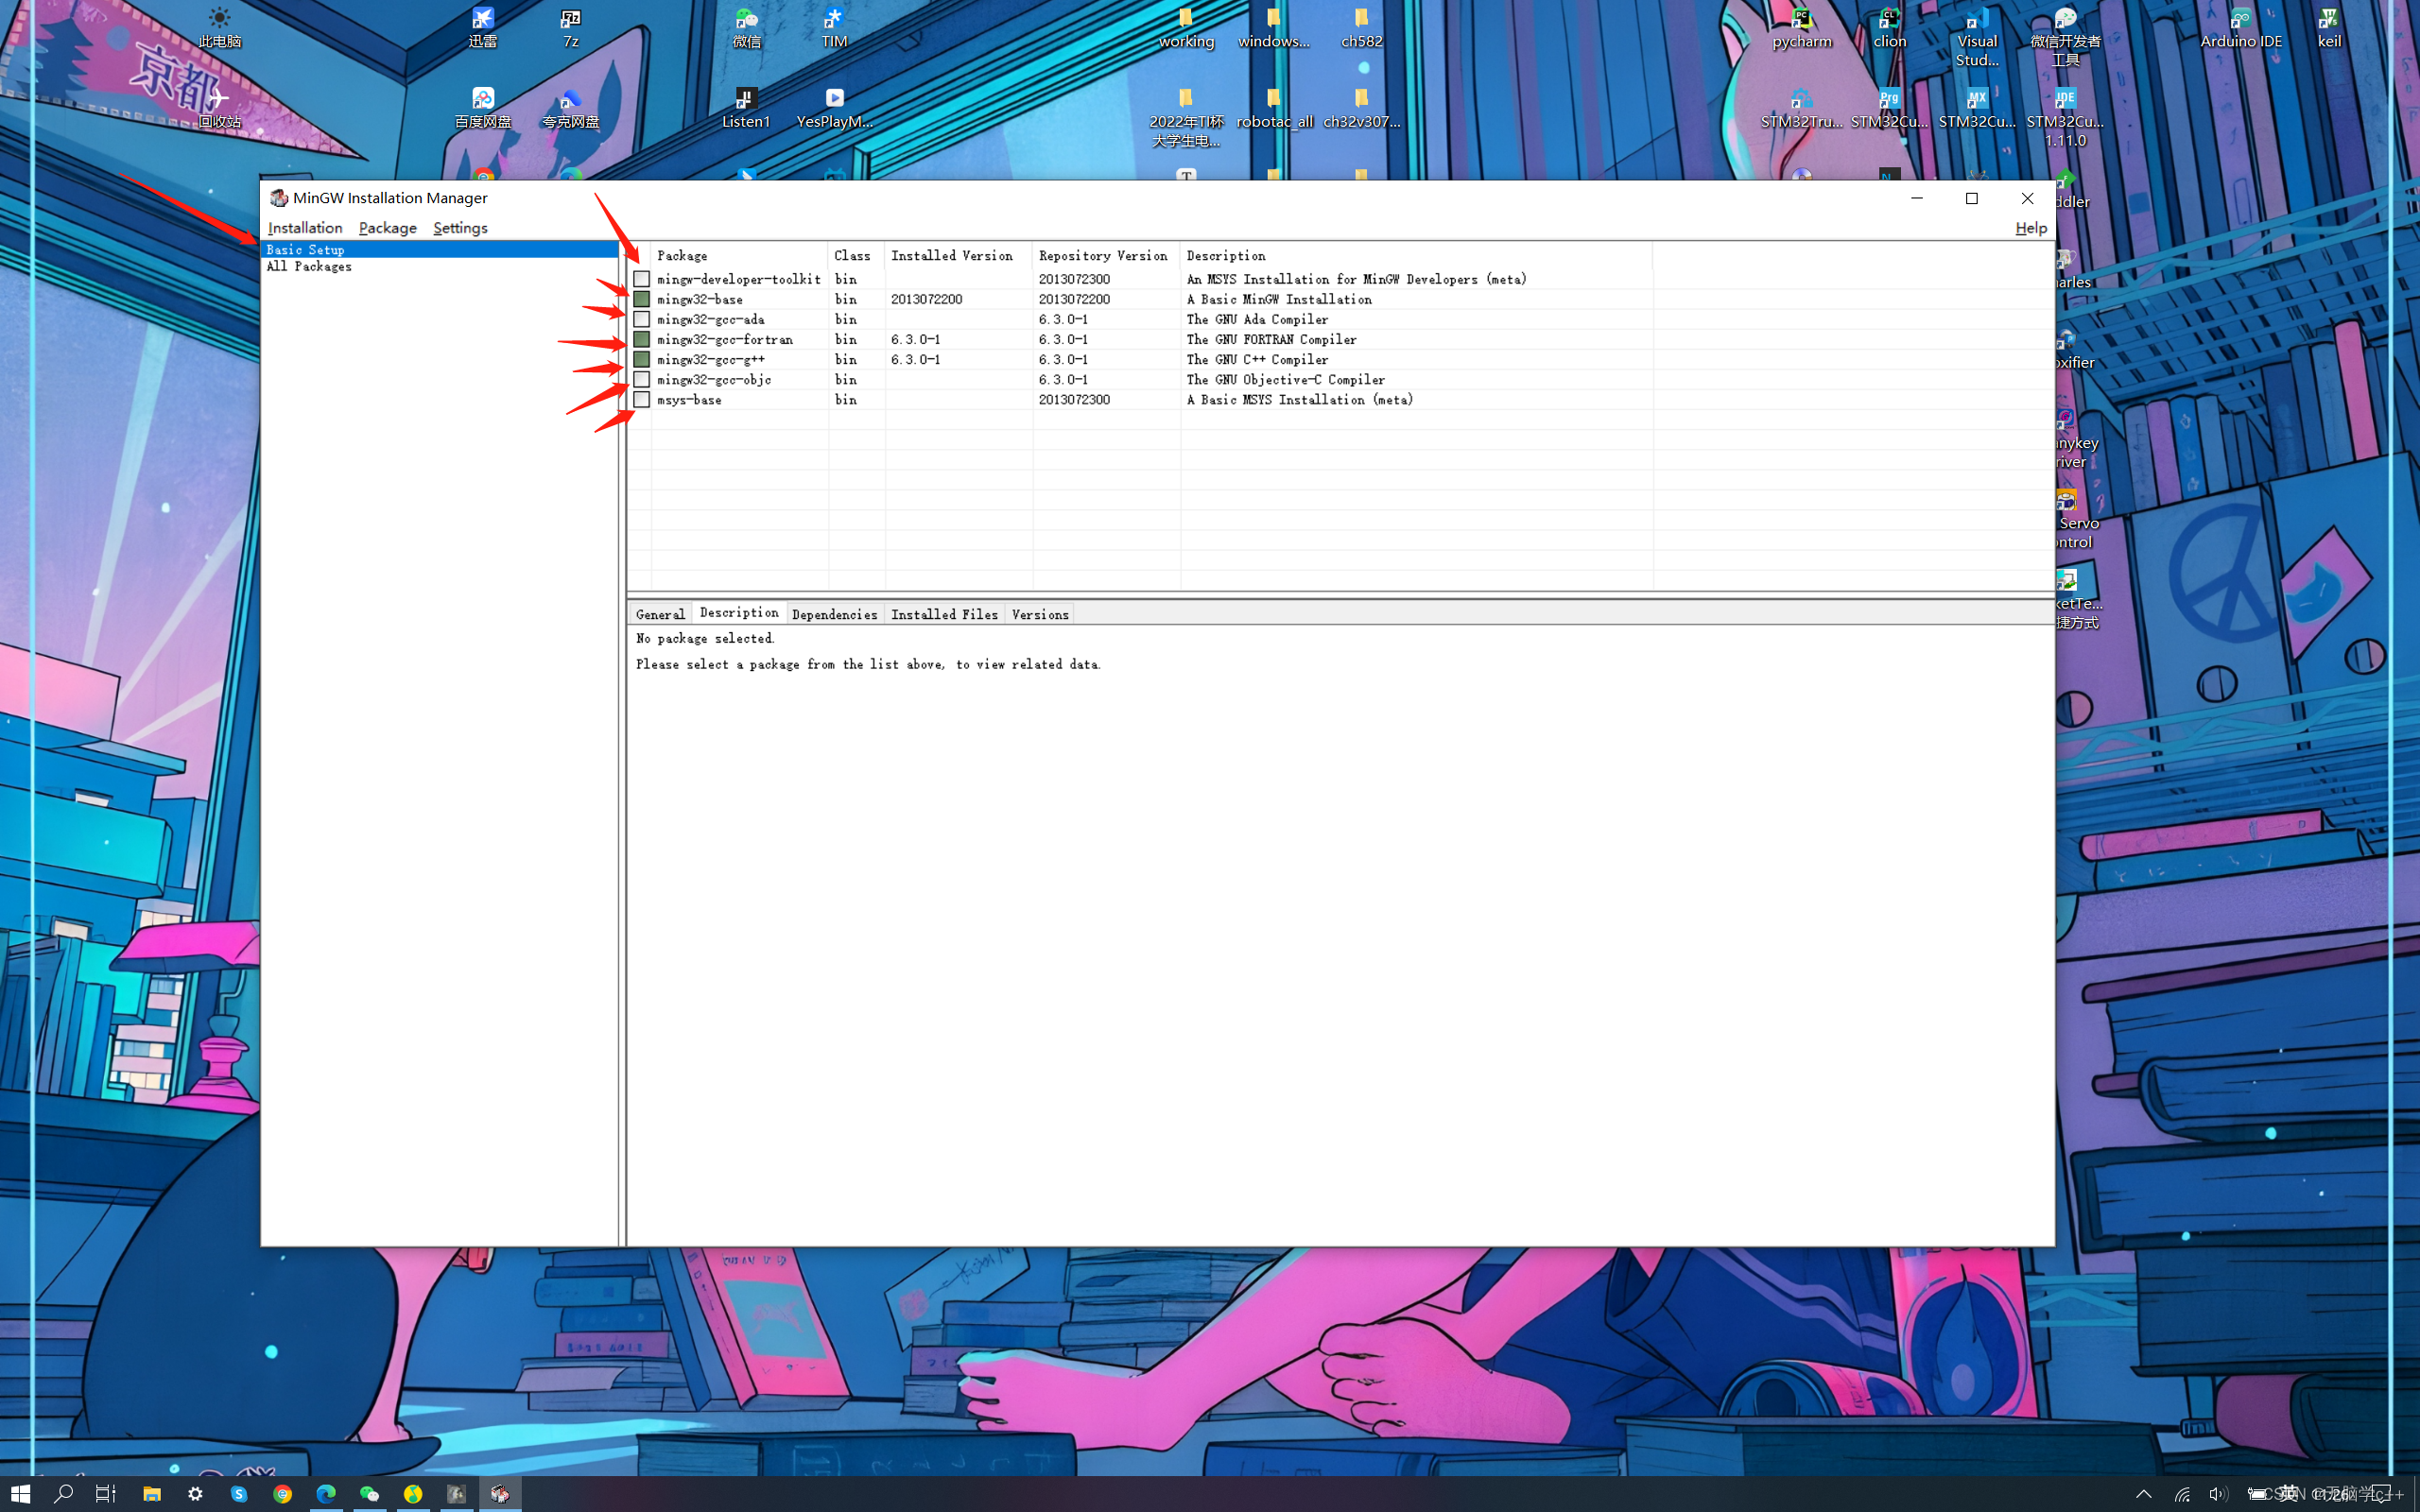This screenshot has height=1512, width=2420.
Task: Toggle the mingw32-gcc-g++ checkbox
Action: point(642,359)
